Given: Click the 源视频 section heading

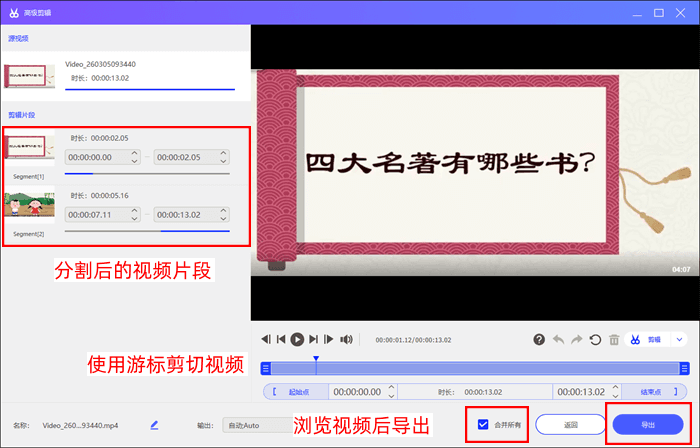Looking at the screenshot, I should pos(18,39).
